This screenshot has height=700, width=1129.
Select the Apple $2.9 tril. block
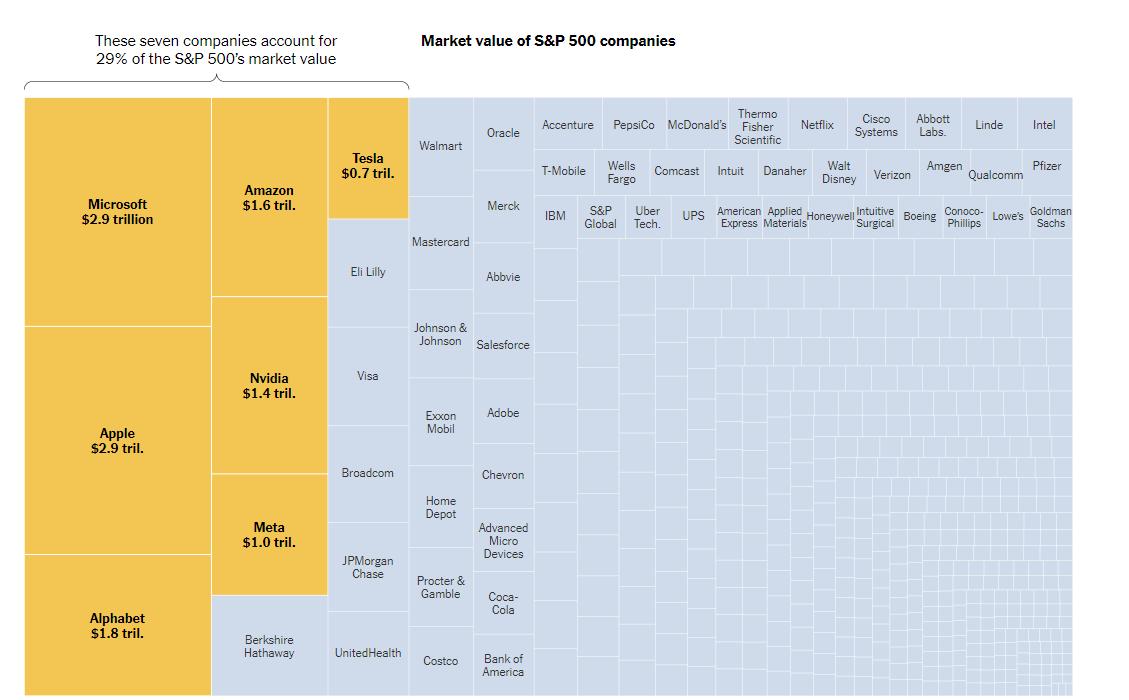coord(117,440)
